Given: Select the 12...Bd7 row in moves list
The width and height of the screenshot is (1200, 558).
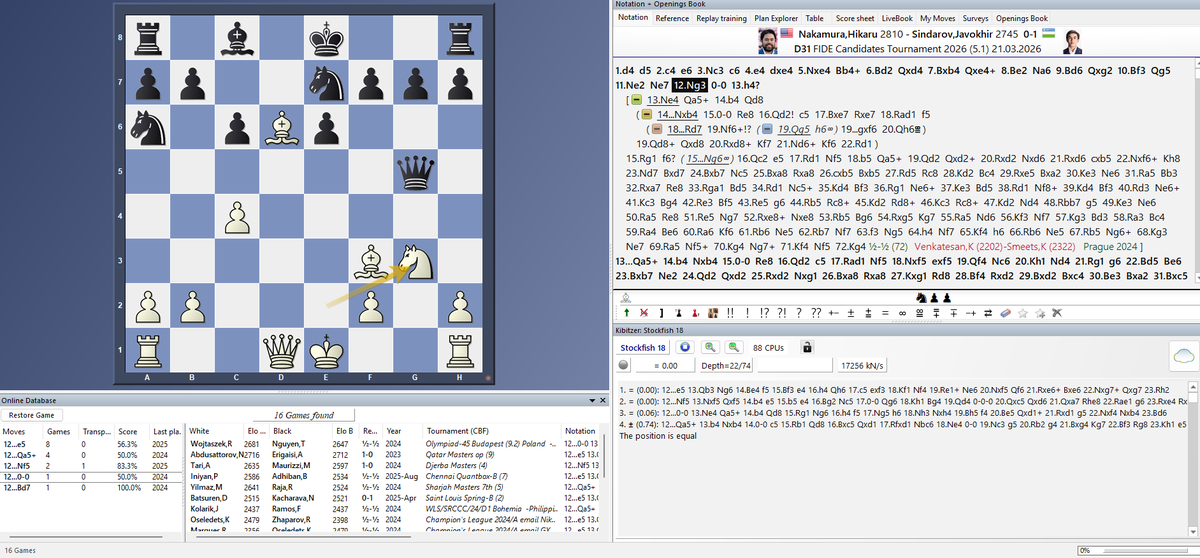Looking at the screenshot, I should 92,487.
